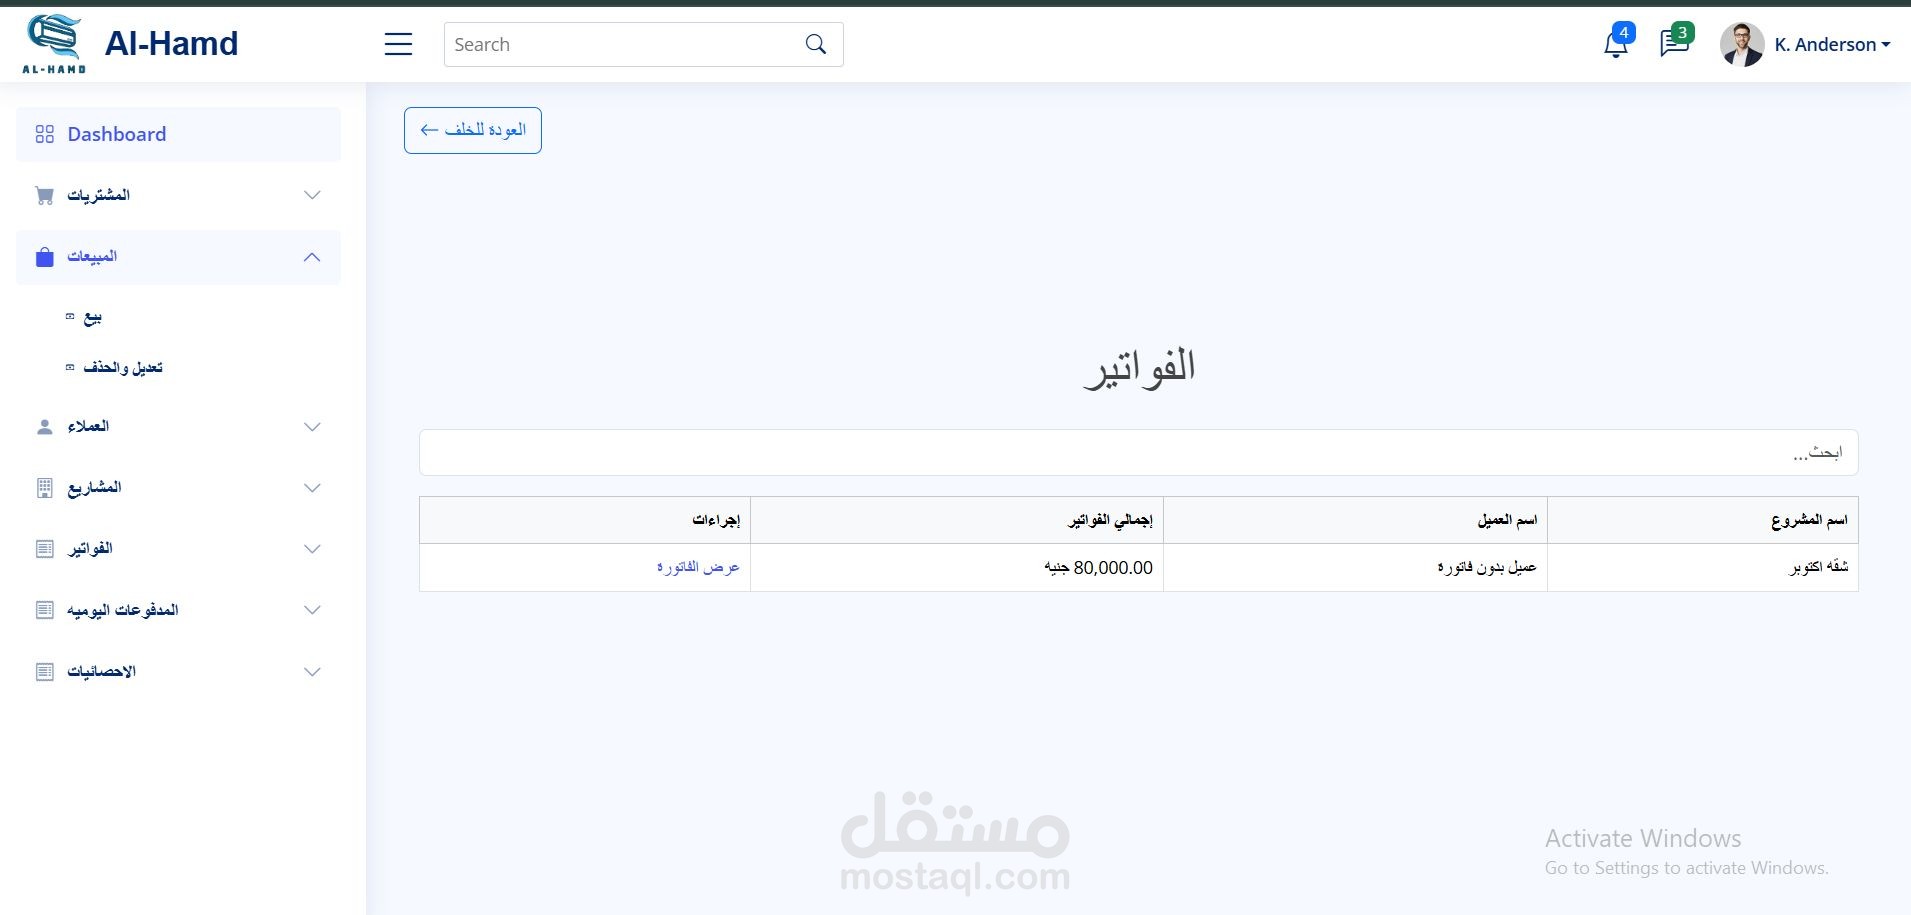
Task: Select the المبيعات sidebar label
Action: tap(92, 257)
